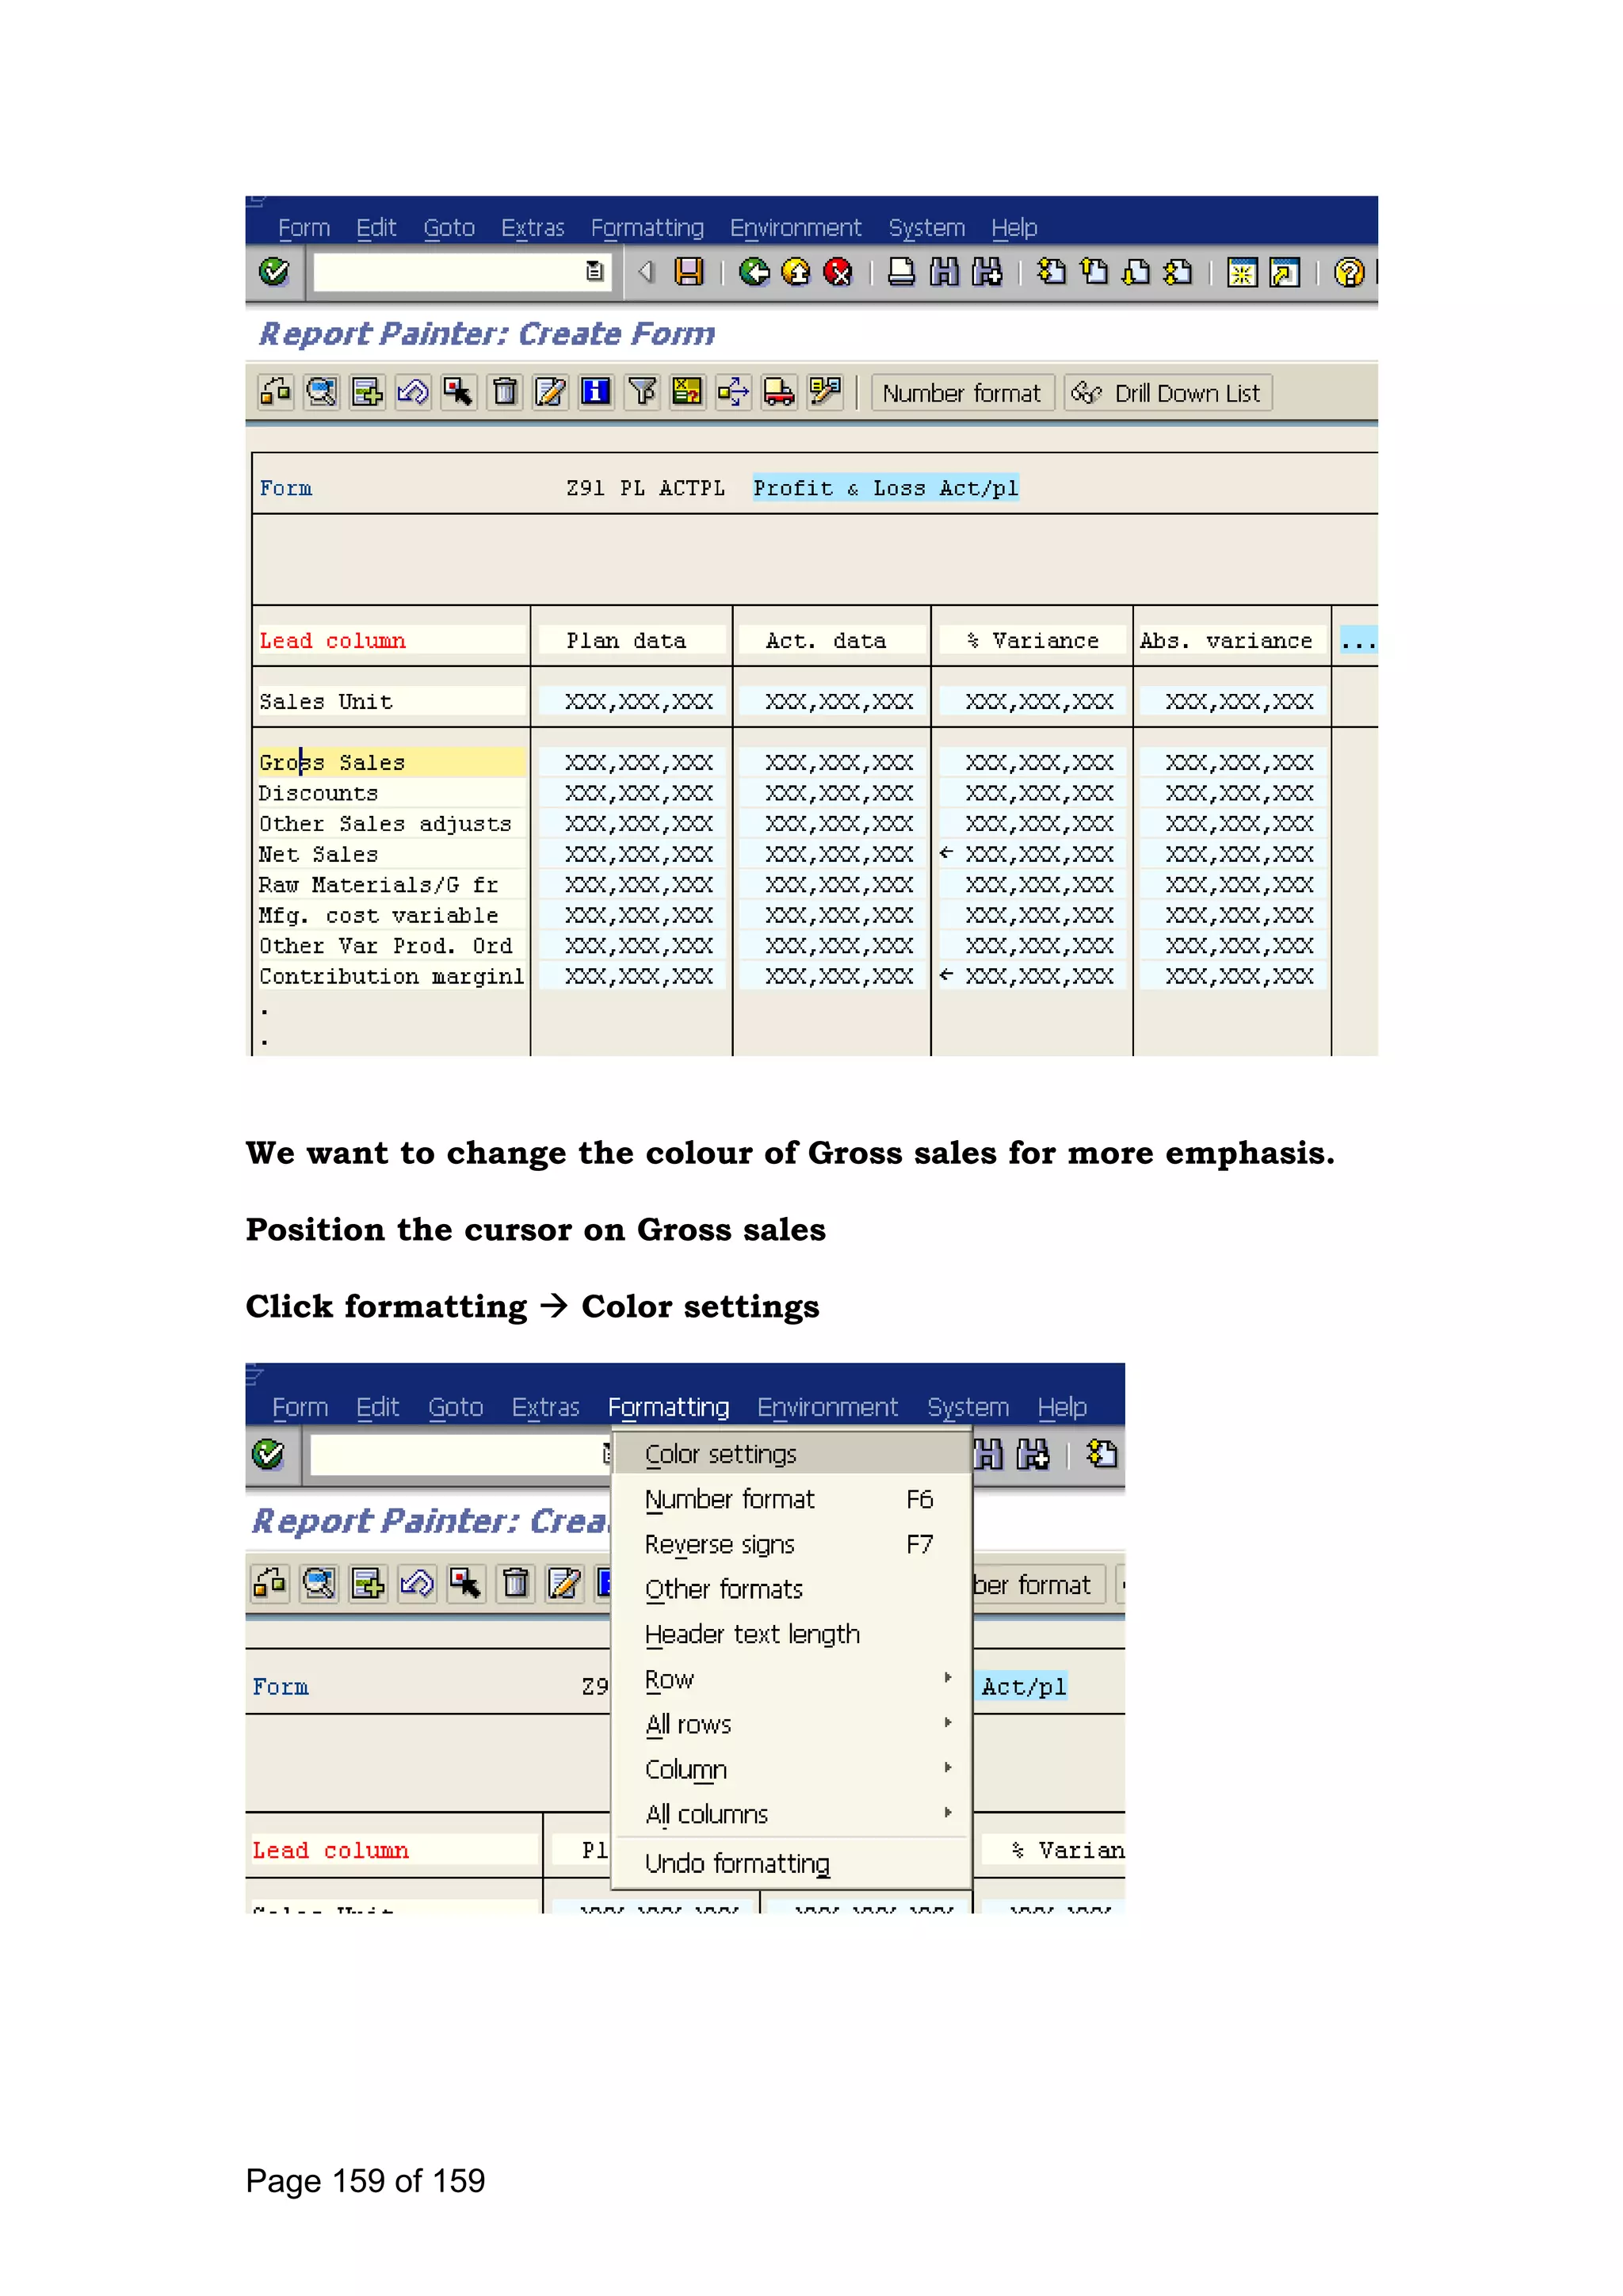Click the Previous Page icon
The width and height of the screenshot is (1623, 2296).
1095,272
